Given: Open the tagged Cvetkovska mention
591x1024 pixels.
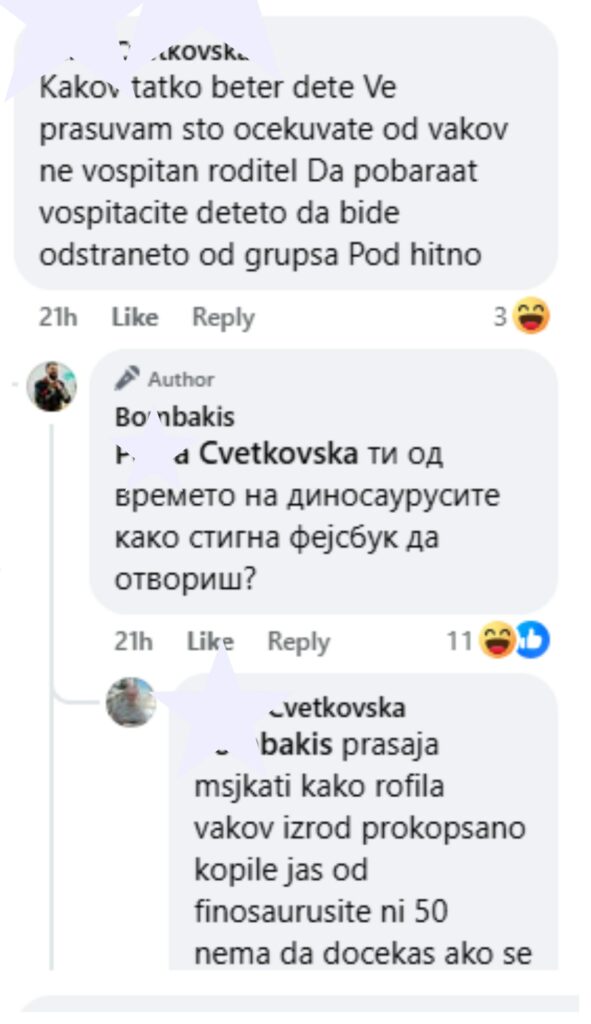Looking at the screenshot, I should point(236,454).
